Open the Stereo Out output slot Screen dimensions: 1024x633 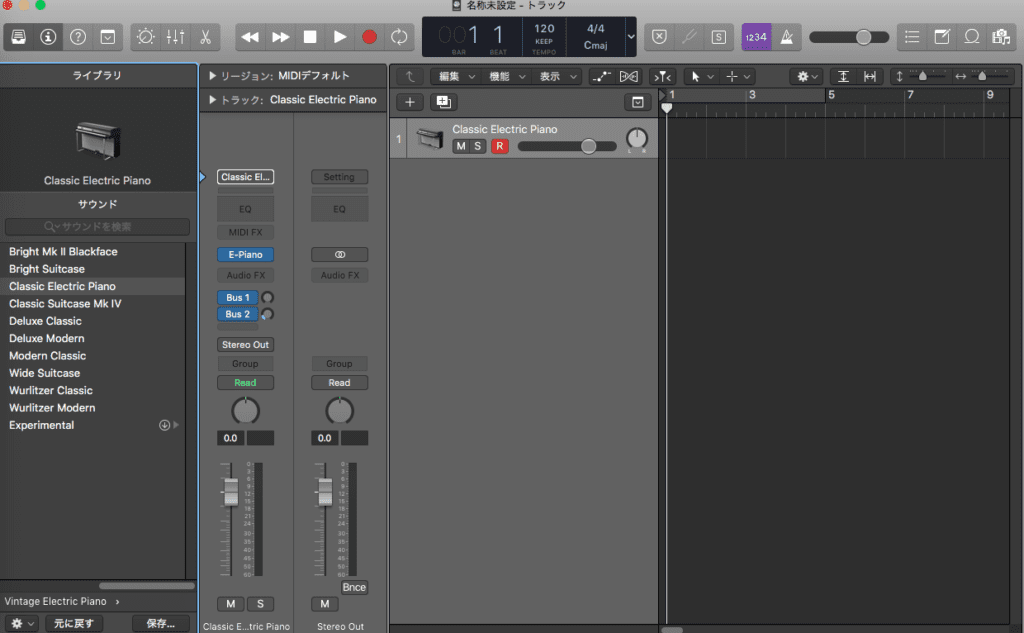pos(246,345)
